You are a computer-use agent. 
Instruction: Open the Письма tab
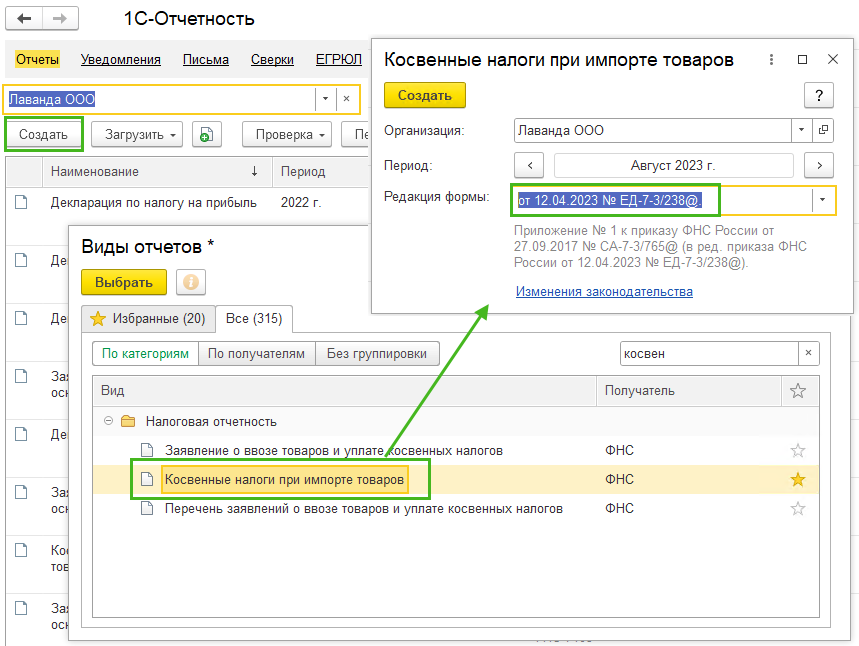tap(206, 59)
